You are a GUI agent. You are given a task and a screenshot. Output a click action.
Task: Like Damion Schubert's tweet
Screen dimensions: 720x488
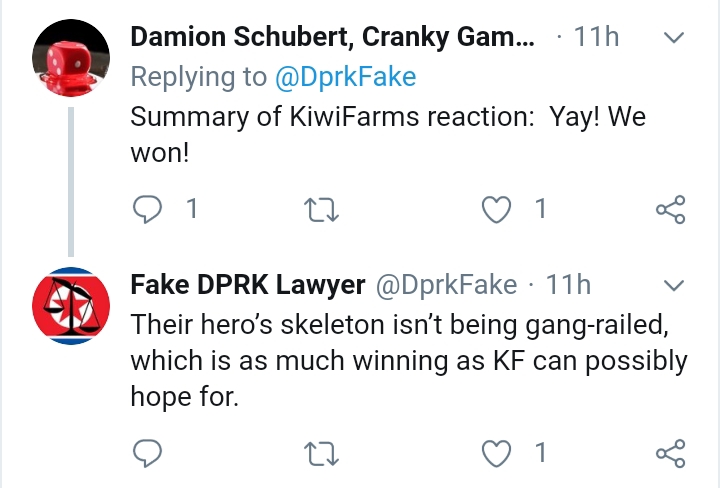(496, 209)
